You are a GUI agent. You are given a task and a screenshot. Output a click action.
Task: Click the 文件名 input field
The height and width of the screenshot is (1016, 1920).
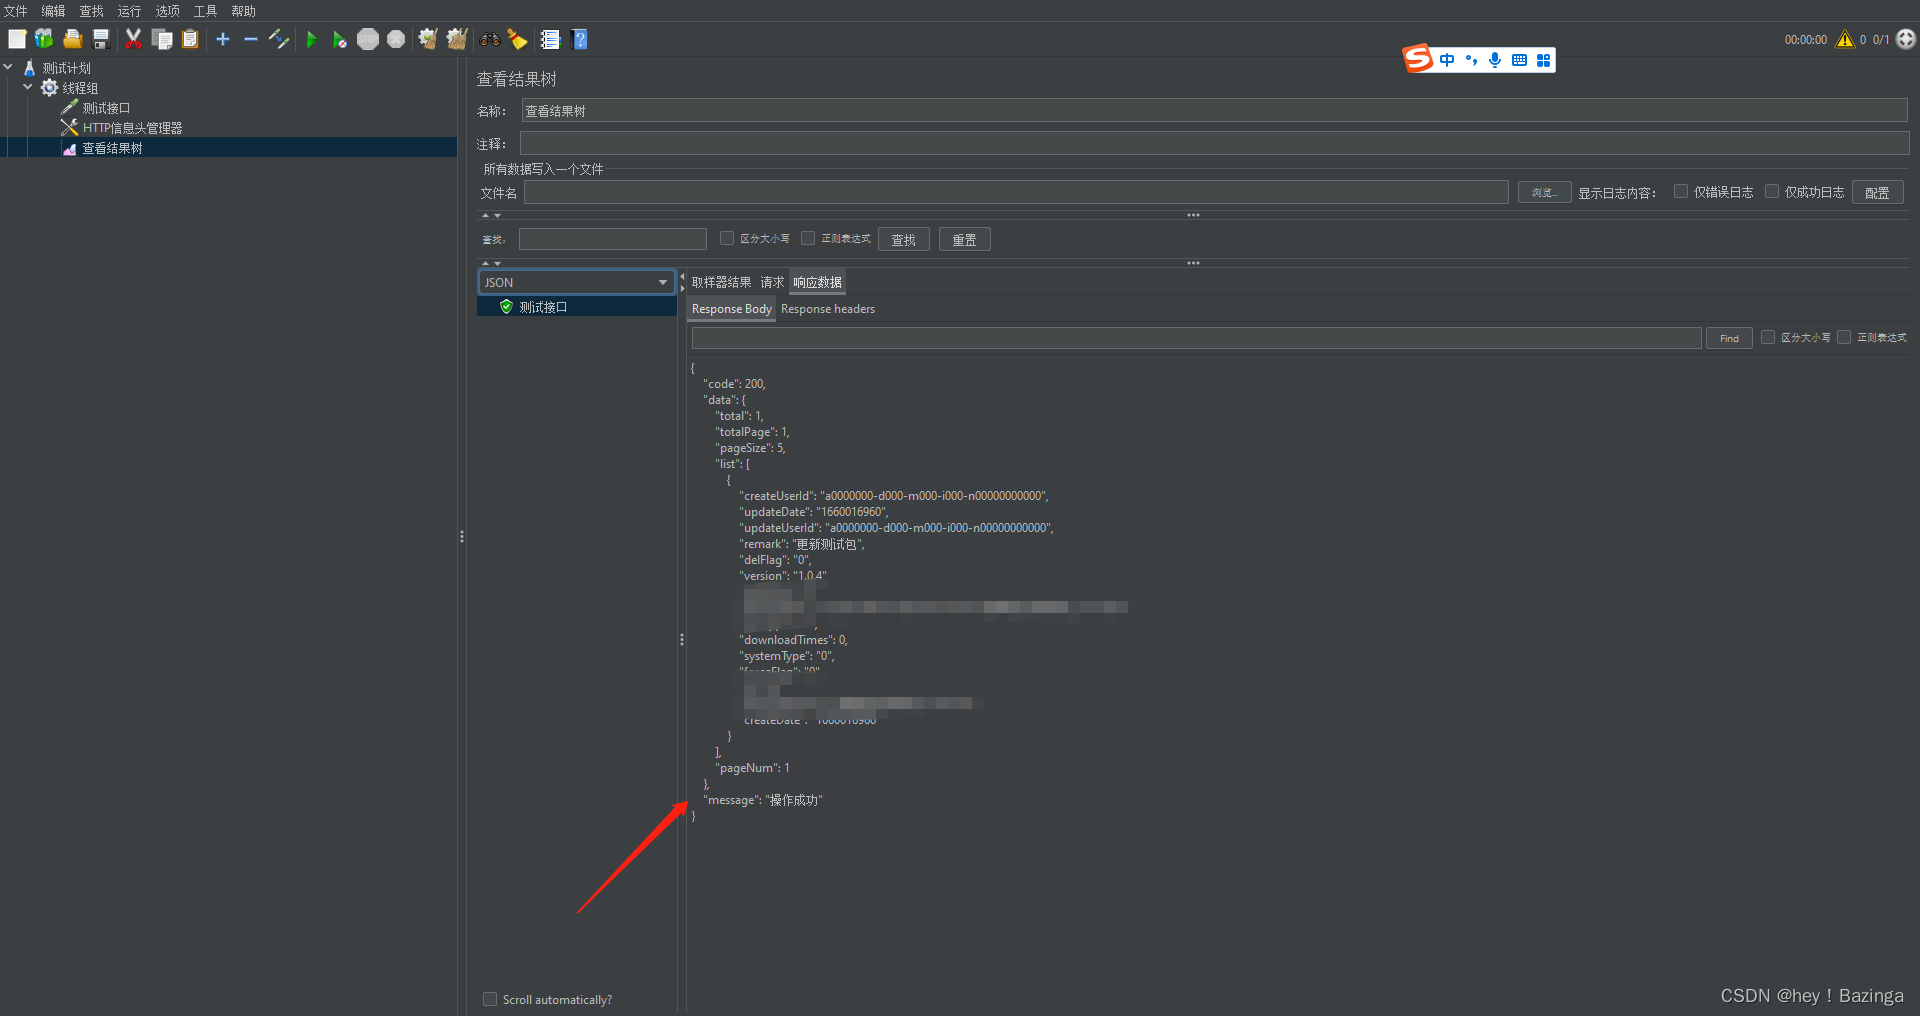pos(1016,192)
